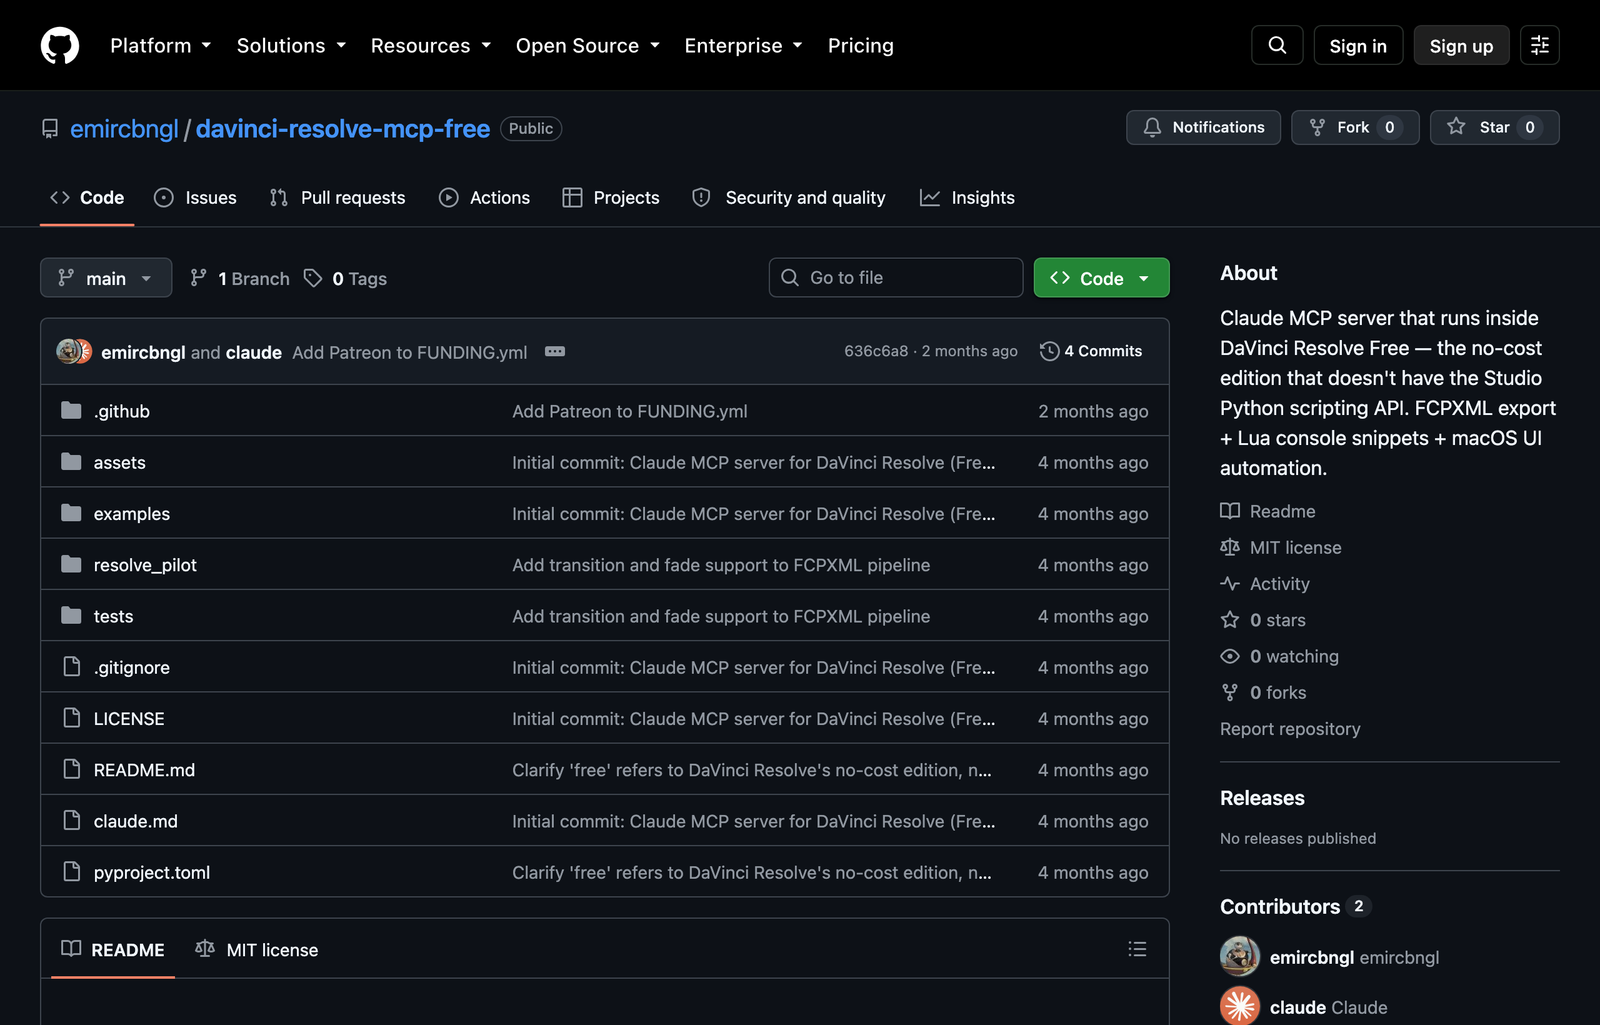Select the README tab
The image size is (1600, 1025).
click(113, 949)
